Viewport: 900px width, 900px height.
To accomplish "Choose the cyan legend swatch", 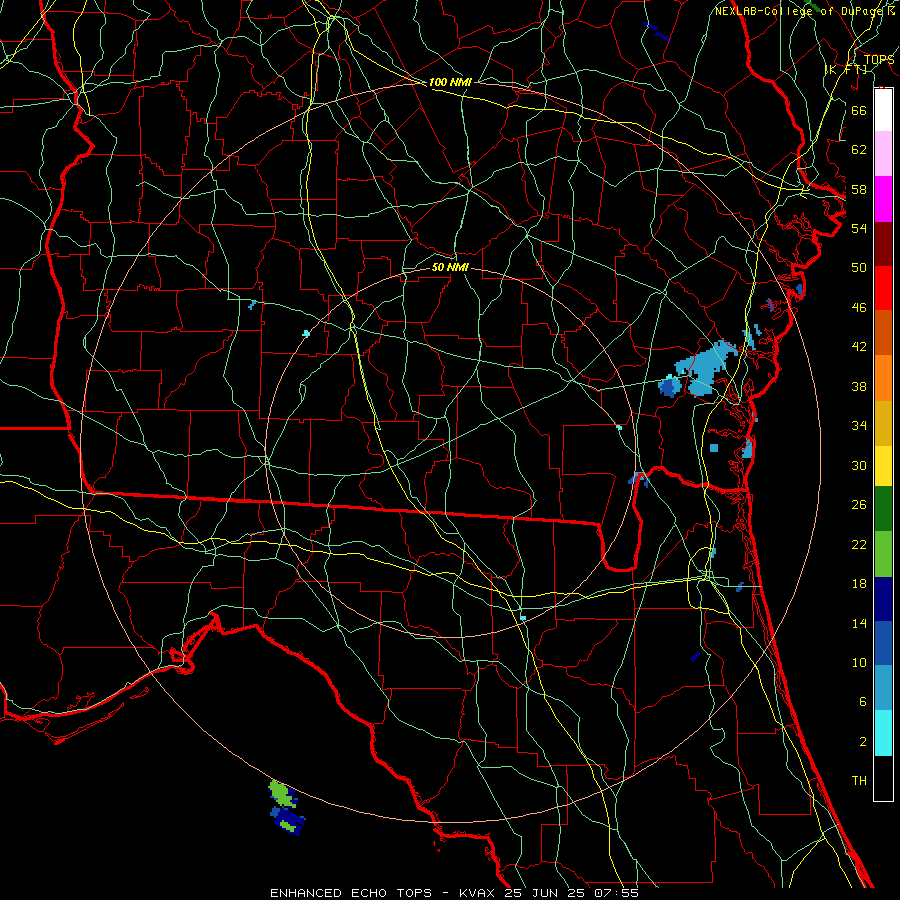I will [883, 732].
